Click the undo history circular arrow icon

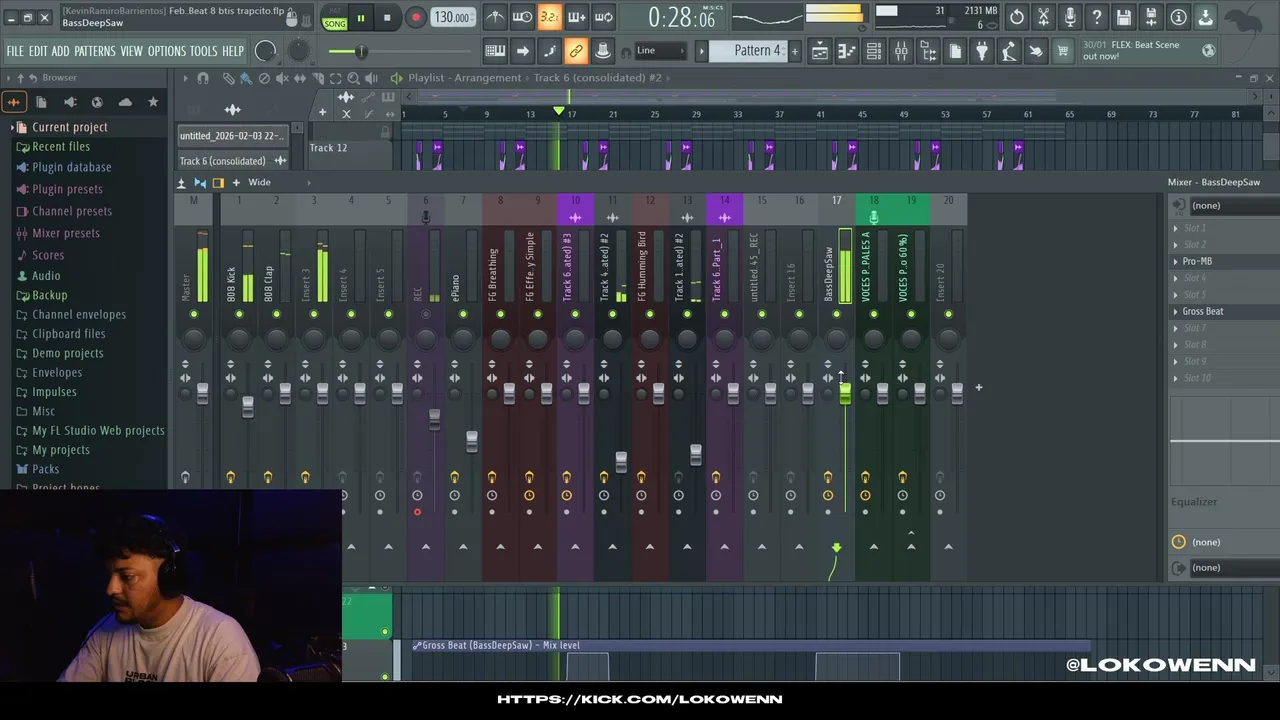[x=1016, y=17]
